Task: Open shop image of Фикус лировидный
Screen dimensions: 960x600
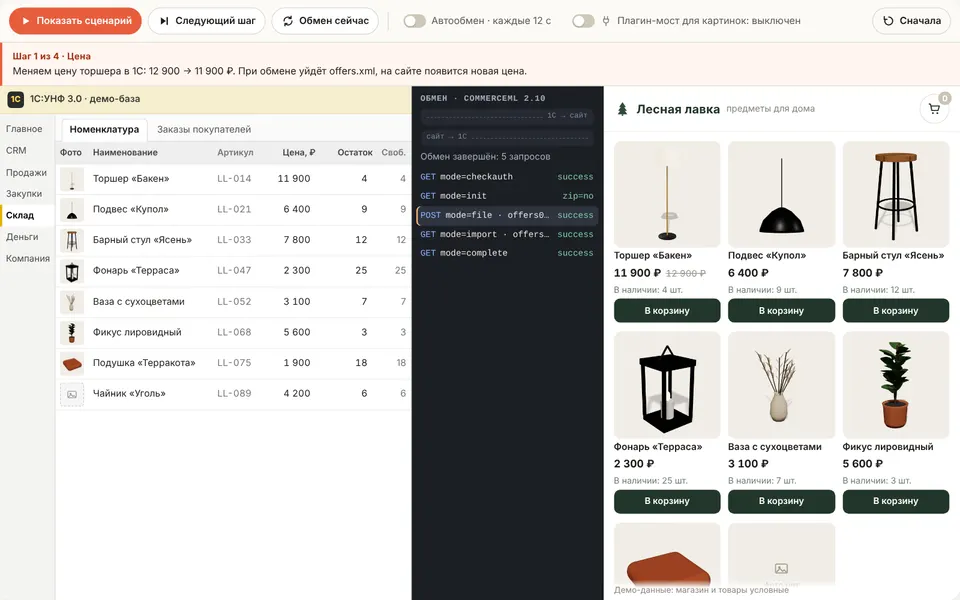Action: point(896,385)
